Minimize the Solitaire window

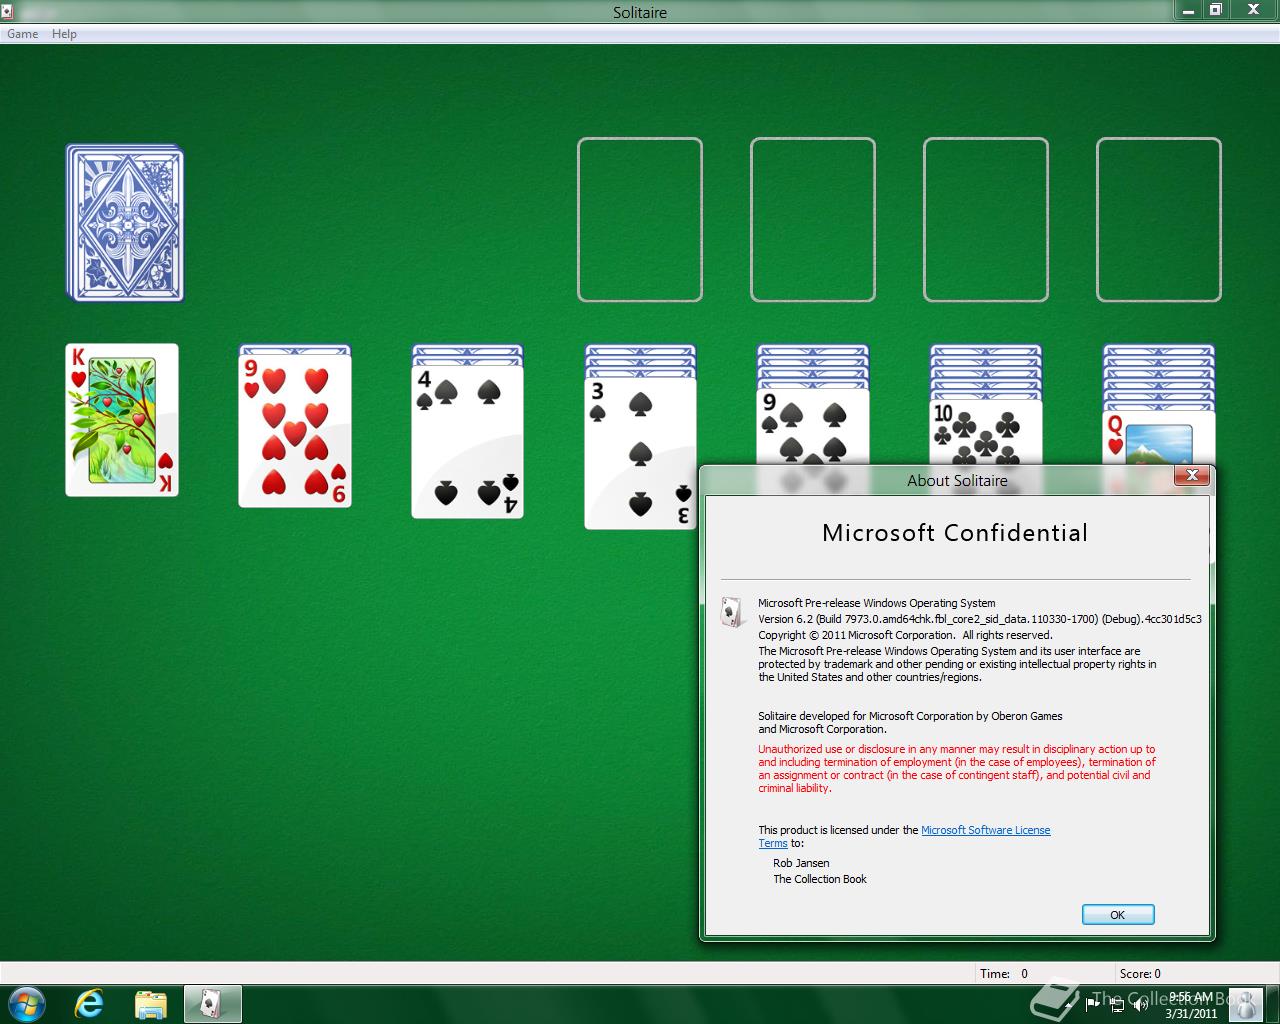(x=1187, y=9)
